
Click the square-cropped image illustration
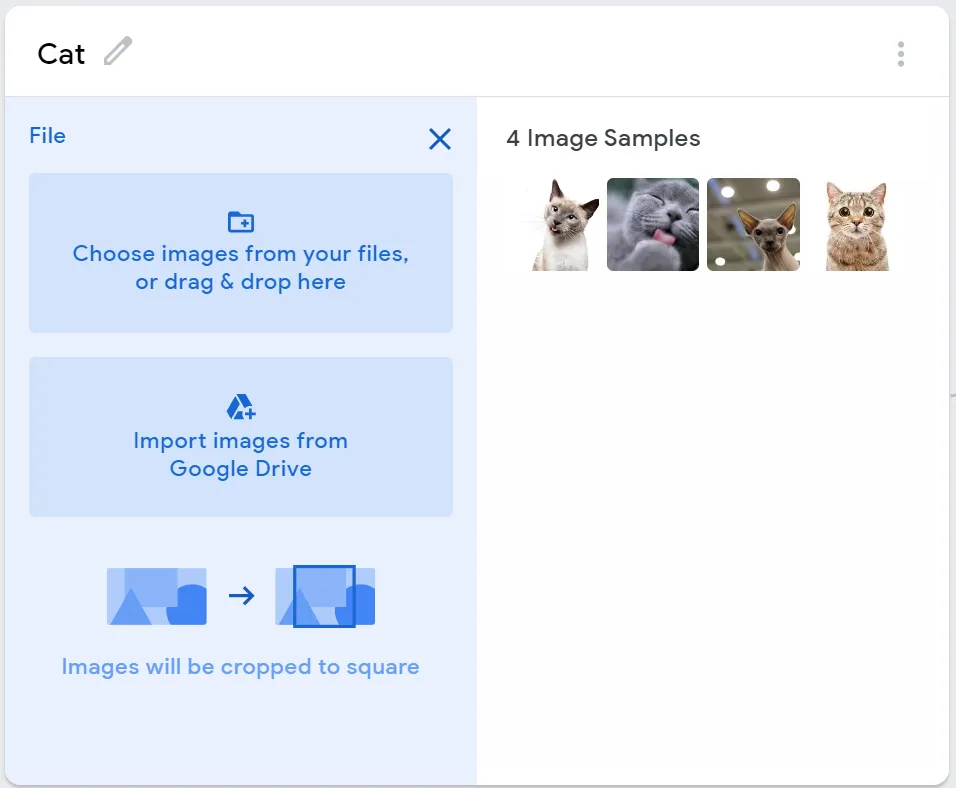coord(325,596)
